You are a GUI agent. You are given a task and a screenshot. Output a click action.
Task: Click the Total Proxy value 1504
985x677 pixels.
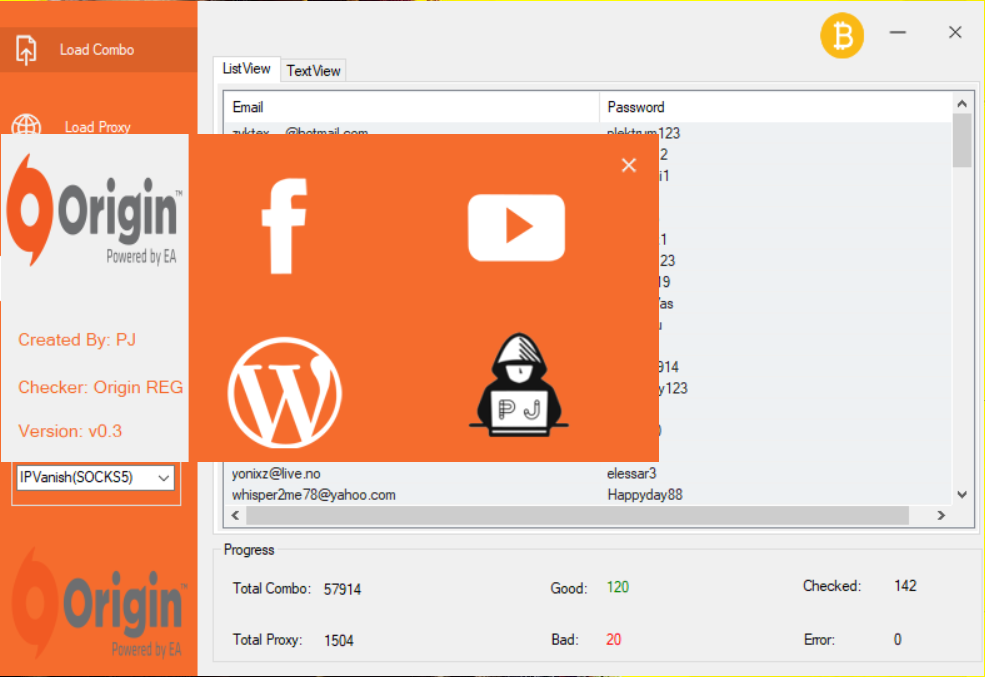(x=339, y=641)
